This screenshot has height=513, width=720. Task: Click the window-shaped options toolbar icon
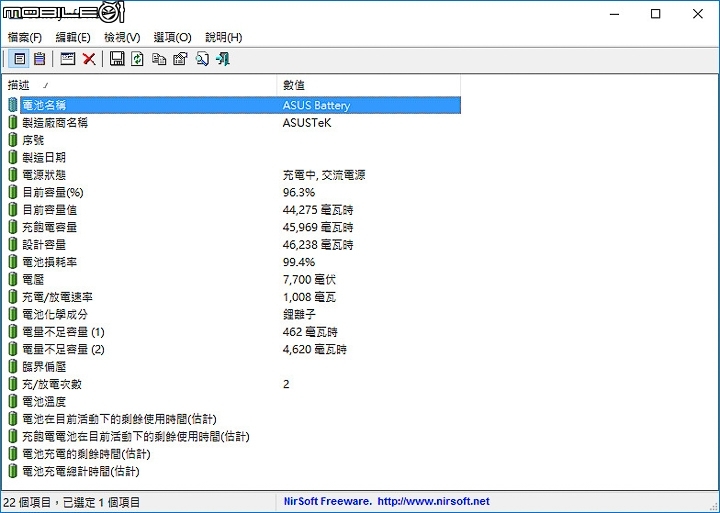68,59
